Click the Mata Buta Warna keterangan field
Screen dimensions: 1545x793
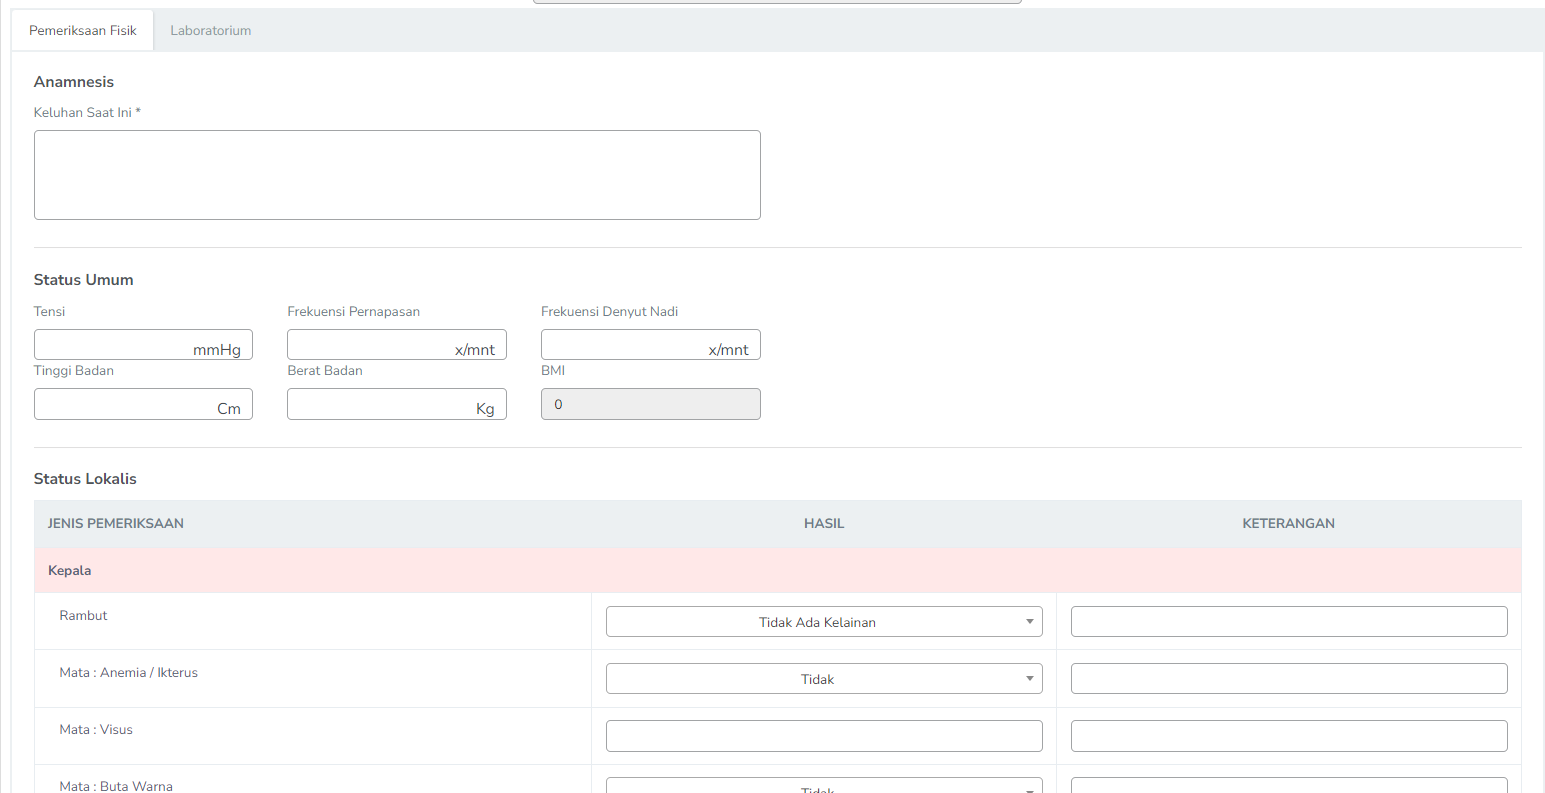tap(1288, 786)
